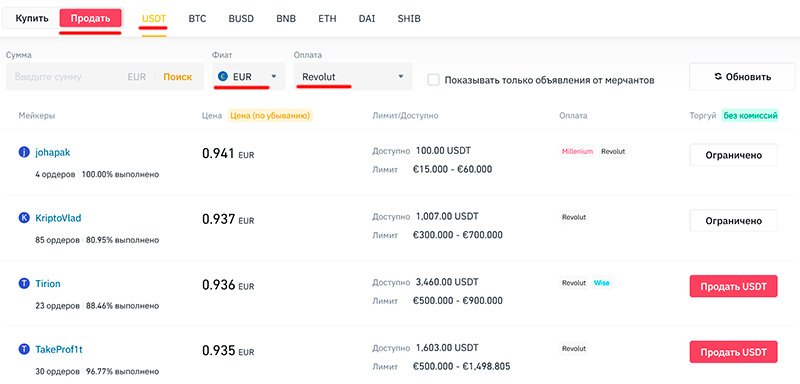Click Tirion's T avatar icon
Viewport: 800px width, 384px height.
coord(24,284)
